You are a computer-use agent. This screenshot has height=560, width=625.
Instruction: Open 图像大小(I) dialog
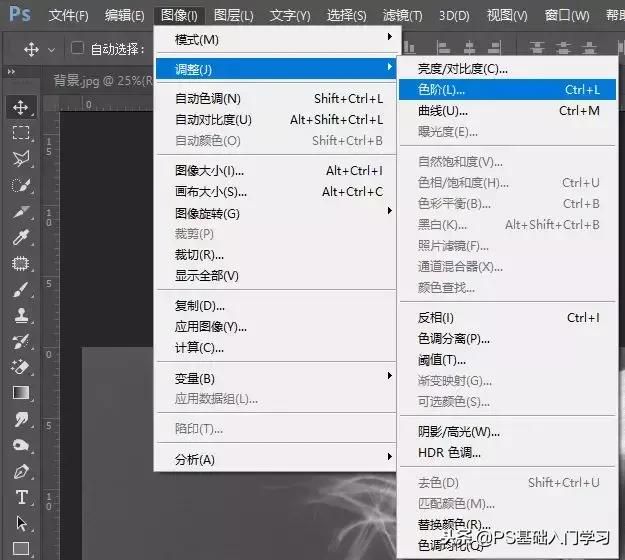[x=275, y=171]
